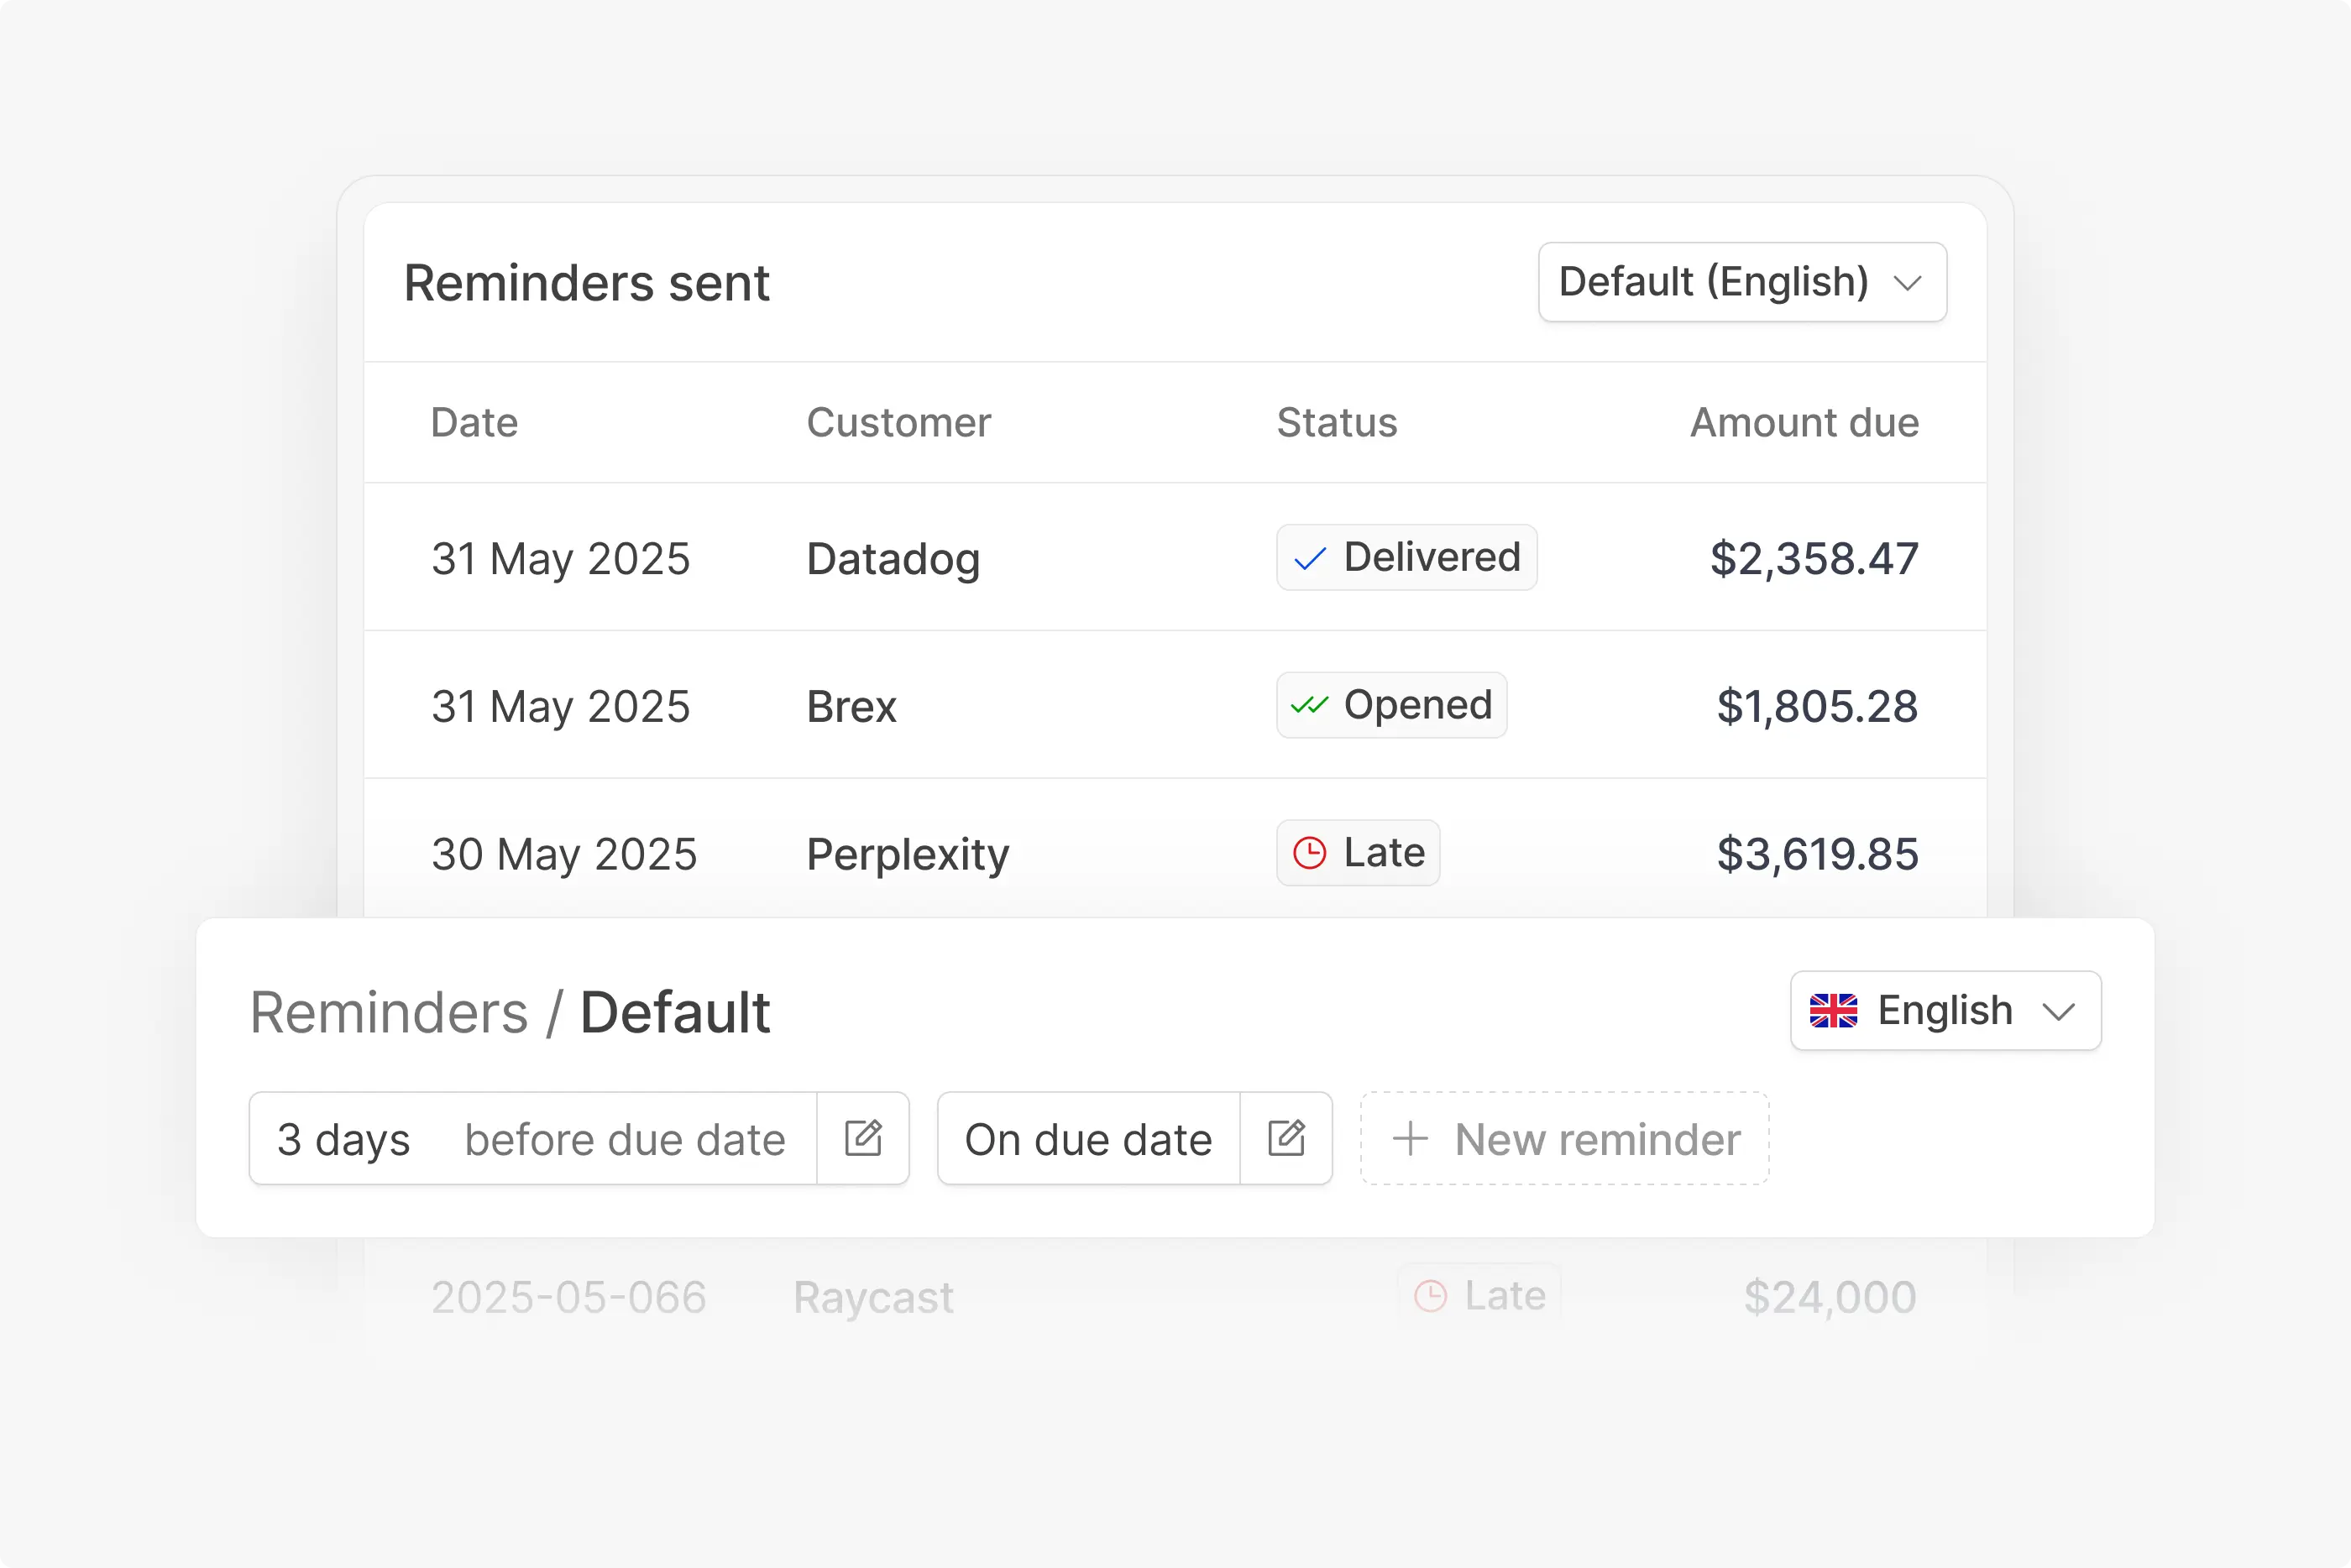Open the Default (English) dropdown
The height and width of the screenshot is (1568, 2351).
[x=1742, y=282]
